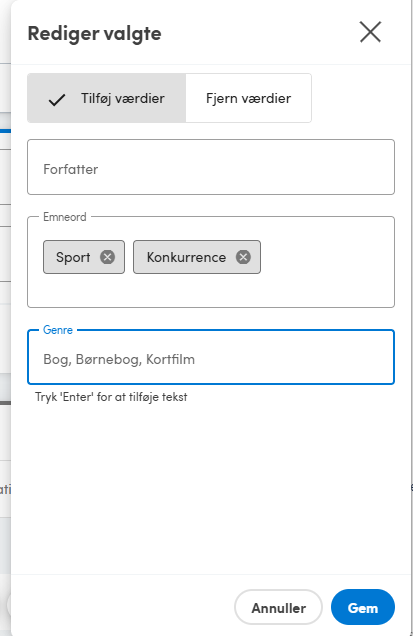
Task: Click the checkmark icon beside Tilføj værdier
Action: pyautogui.click(x=57, y=99)
